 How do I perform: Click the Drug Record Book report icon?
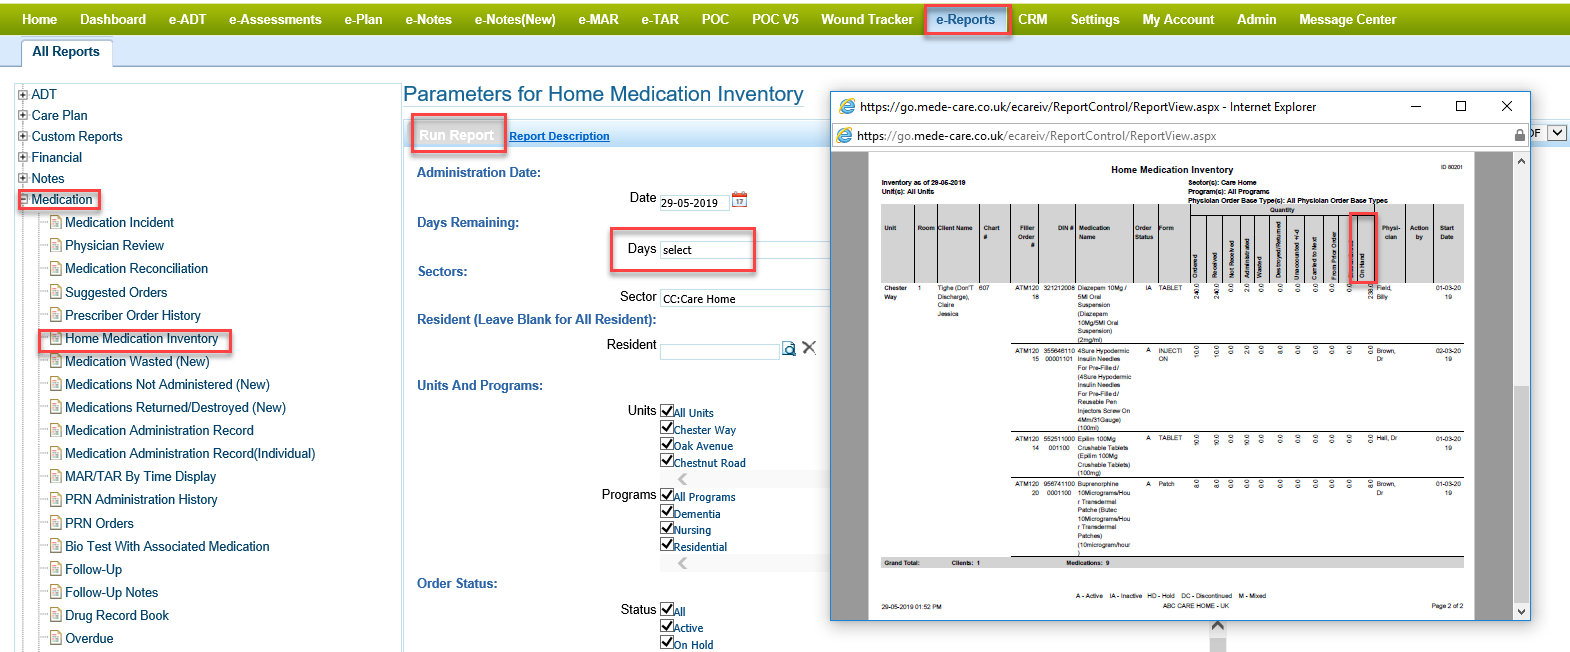(56, 616)
